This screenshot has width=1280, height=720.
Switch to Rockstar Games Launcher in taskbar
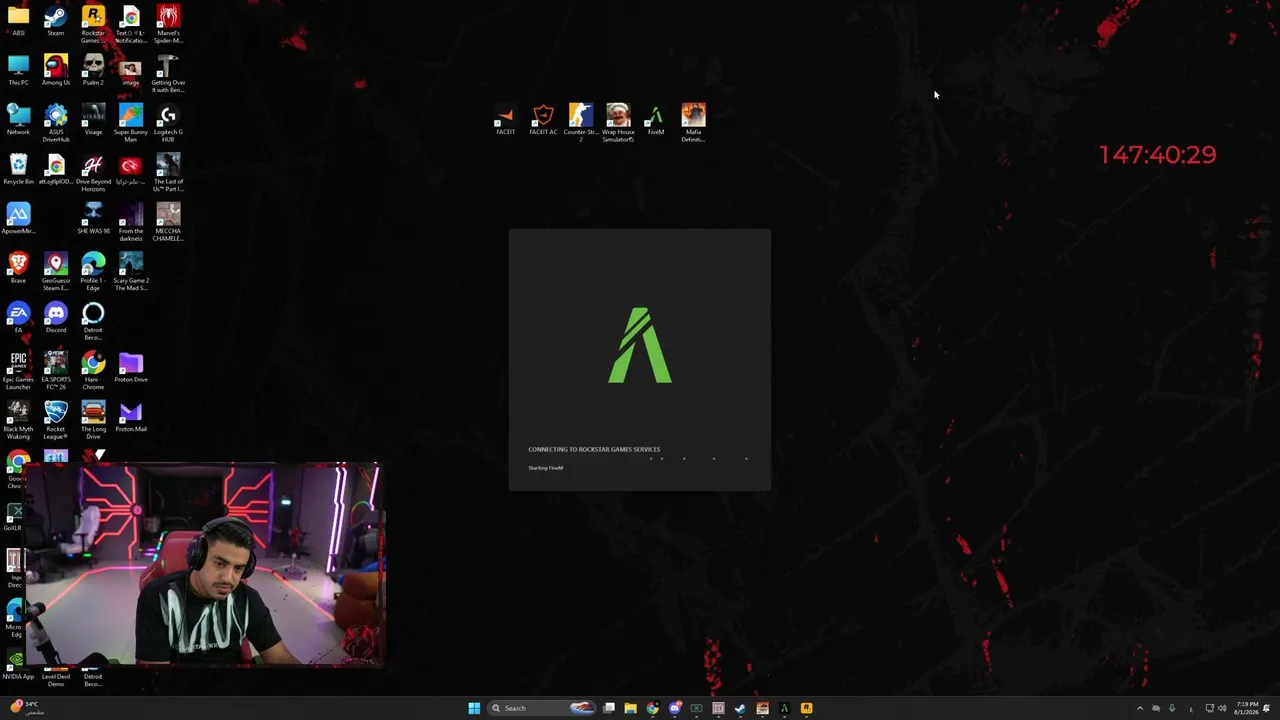[806, 708]
